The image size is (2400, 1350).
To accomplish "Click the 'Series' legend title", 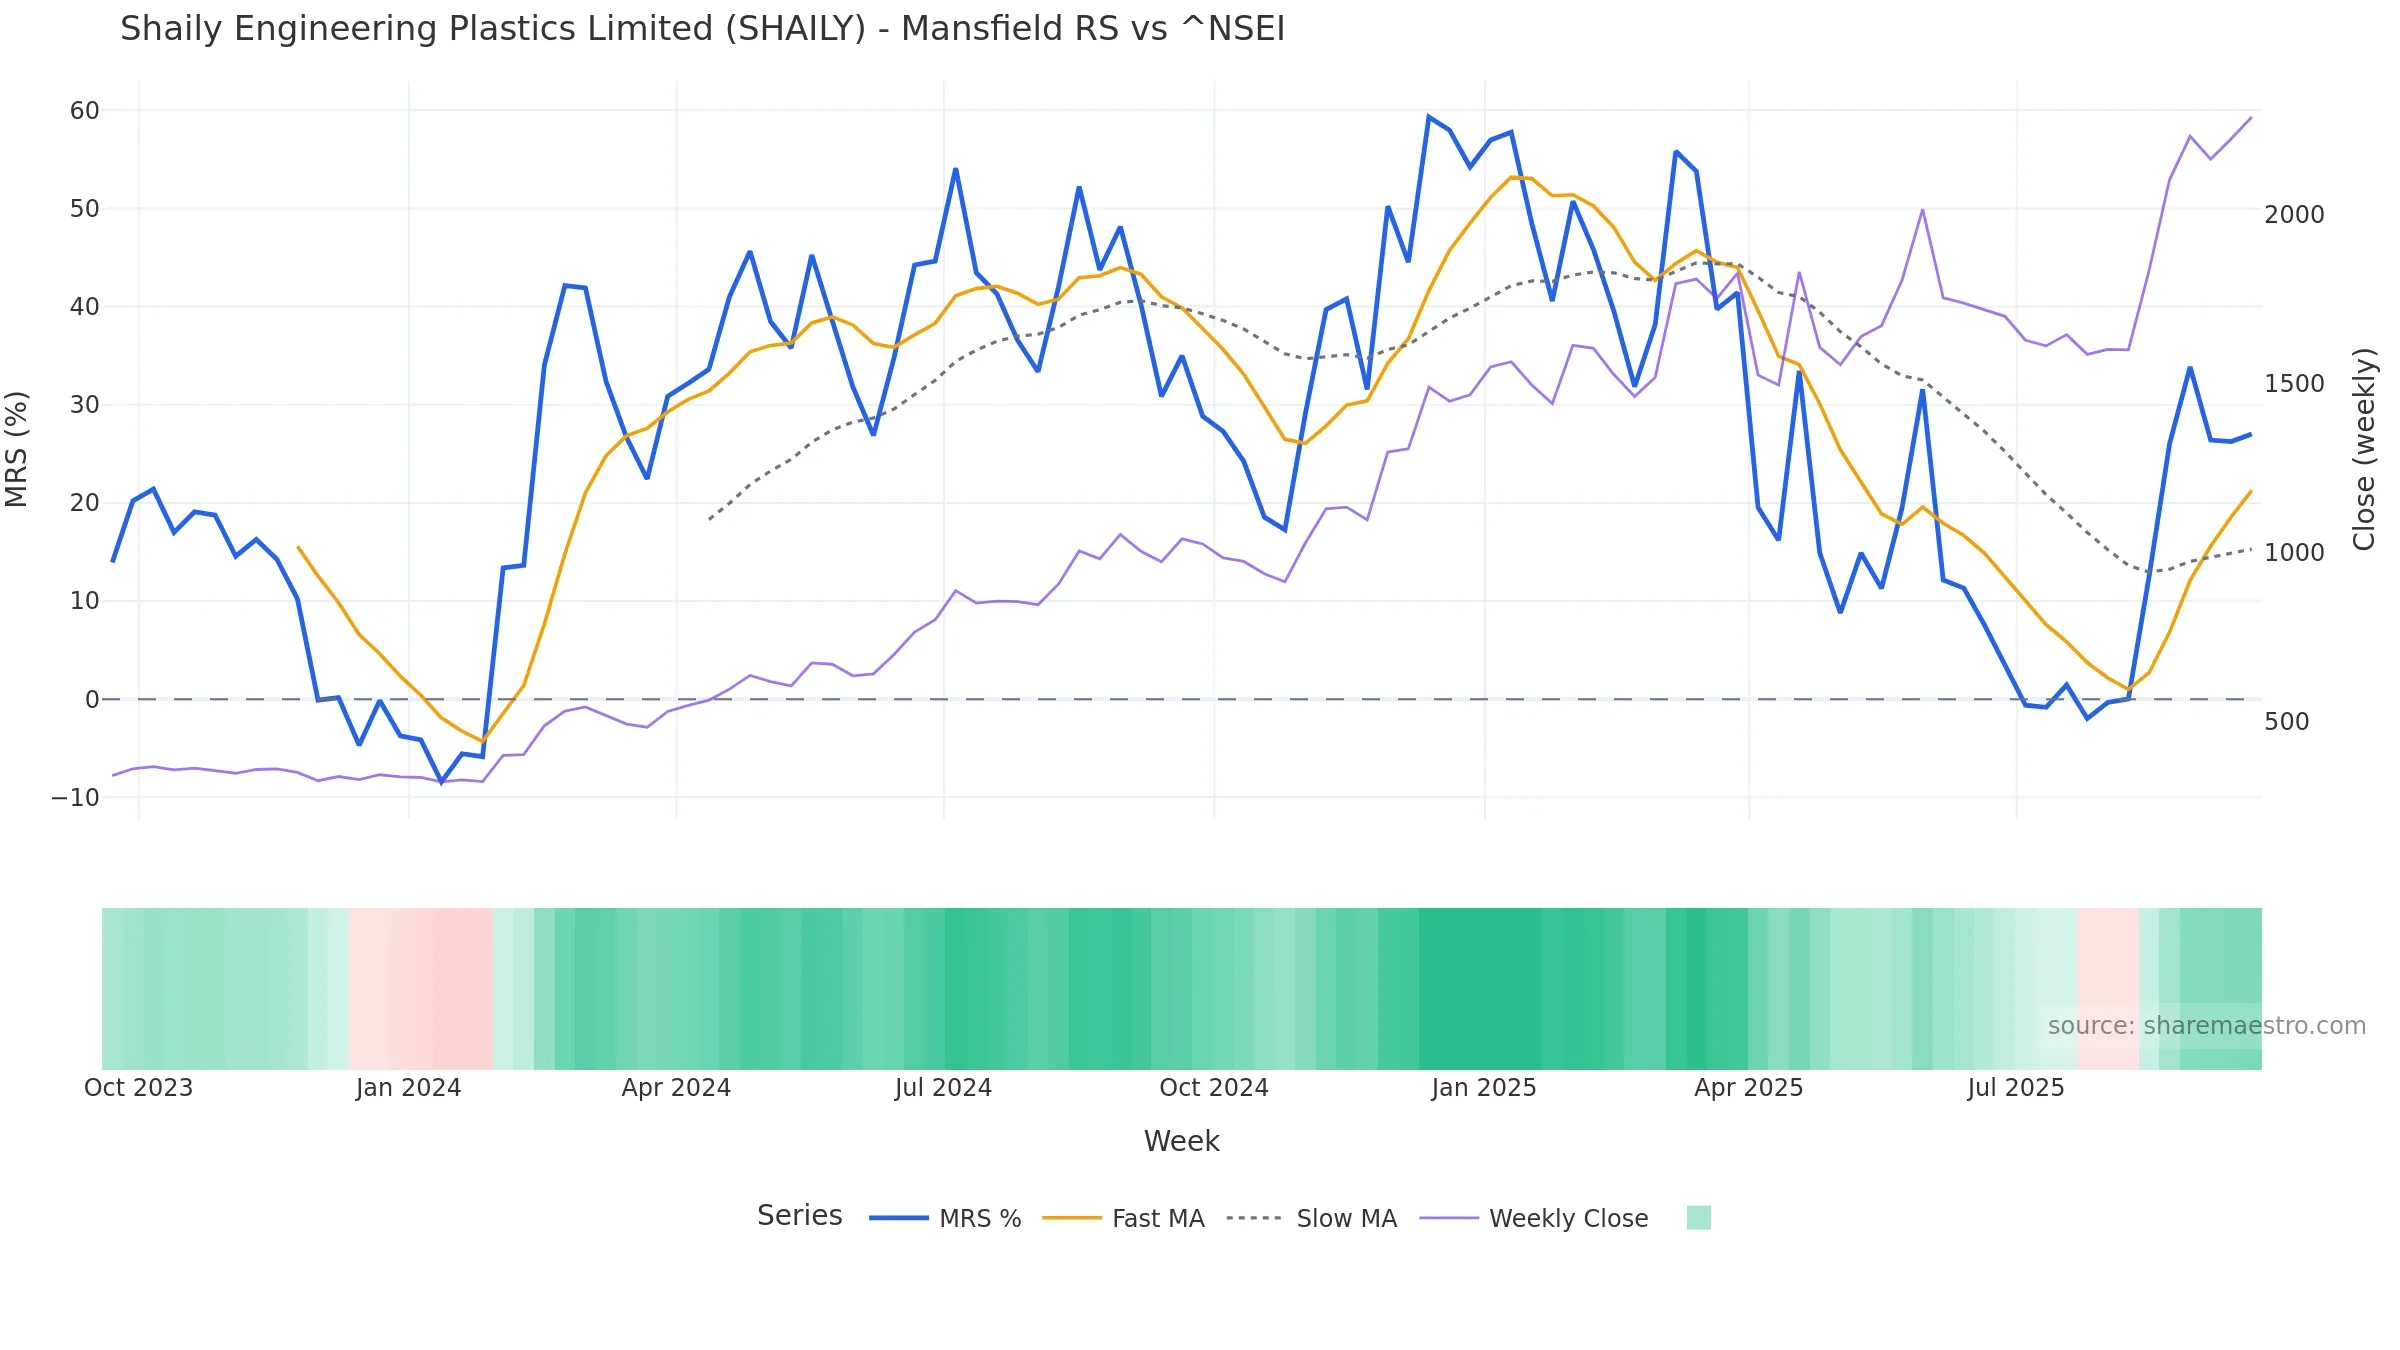I will click(x=800, y=1216).
